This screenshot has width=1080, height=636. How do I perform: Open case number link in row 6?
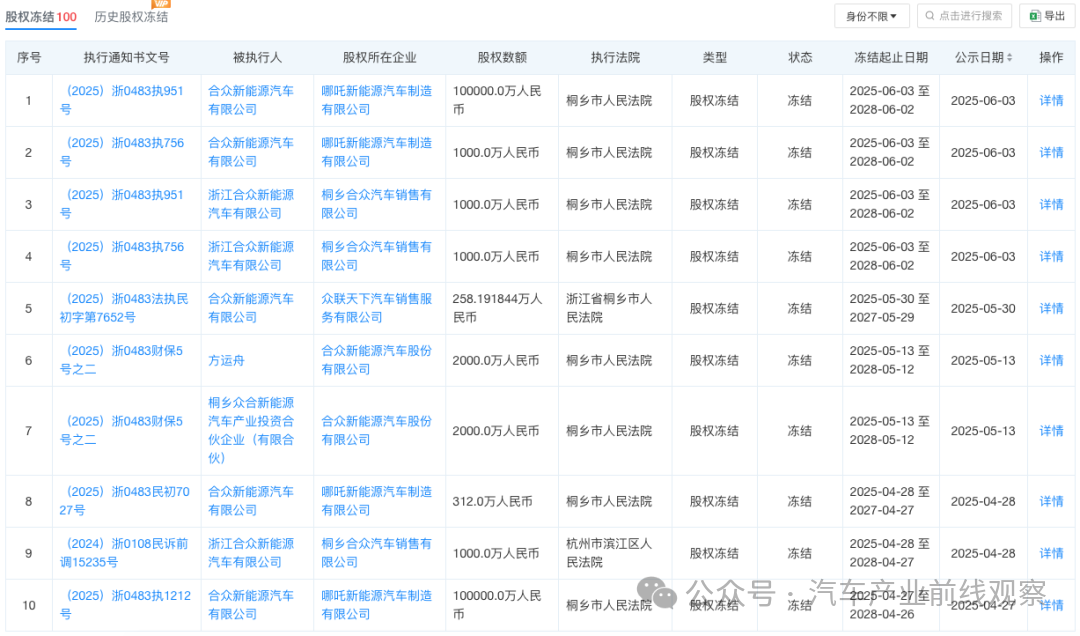tap(121, 360)
